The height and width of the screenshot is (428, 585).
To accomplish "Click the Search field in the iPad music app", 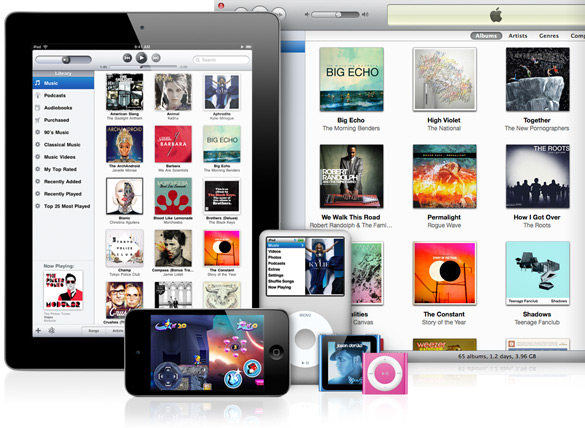I will pos(221,60).
